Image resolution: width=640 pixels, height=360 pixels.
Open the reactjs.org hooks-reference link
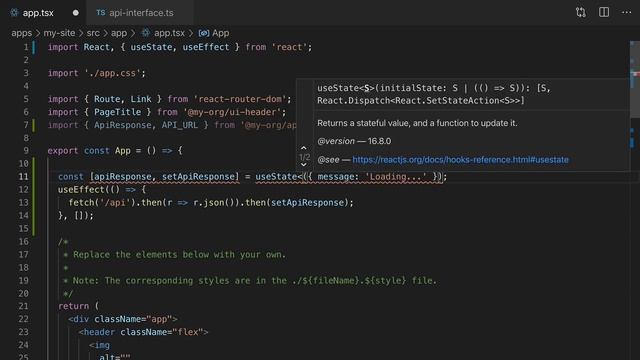(460, 160)
